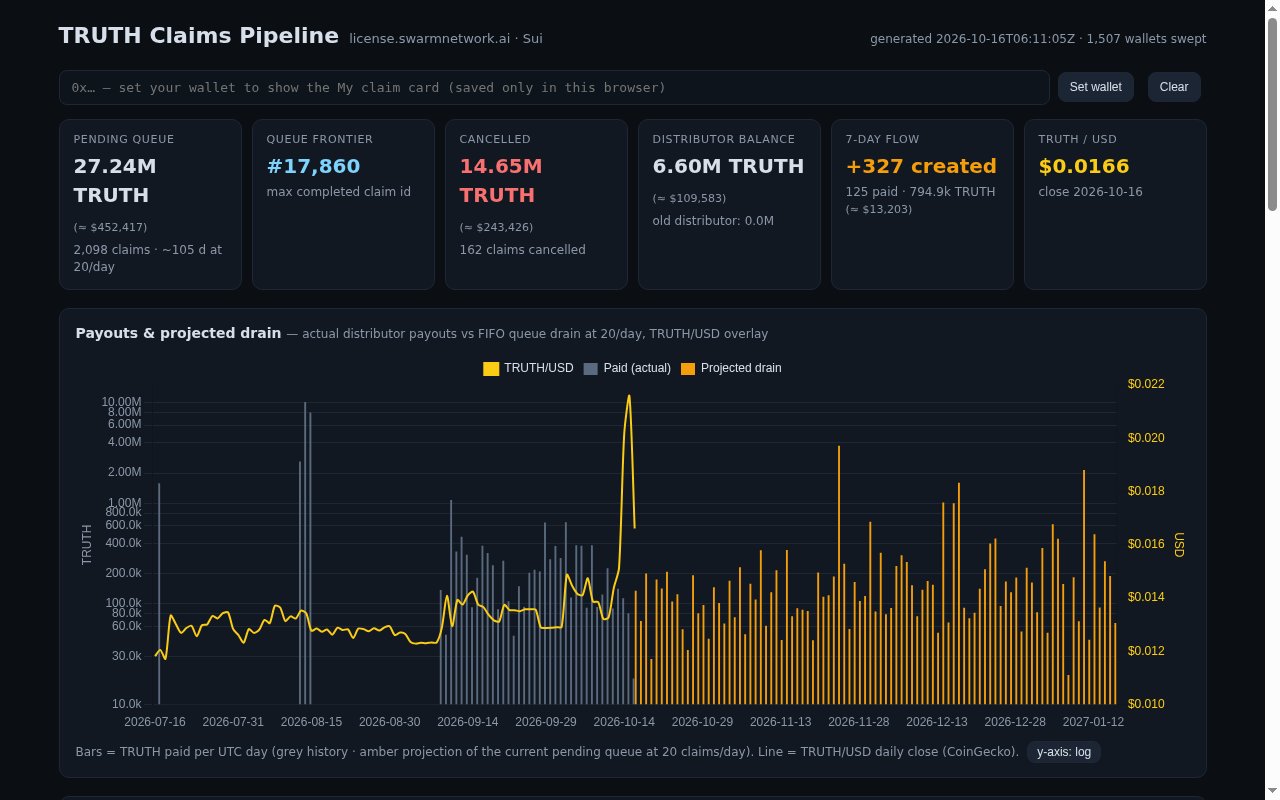Click 'old distributor: 0.0M' text
The height and width of the screenshot is (800, 1280).
coord(713,221)
